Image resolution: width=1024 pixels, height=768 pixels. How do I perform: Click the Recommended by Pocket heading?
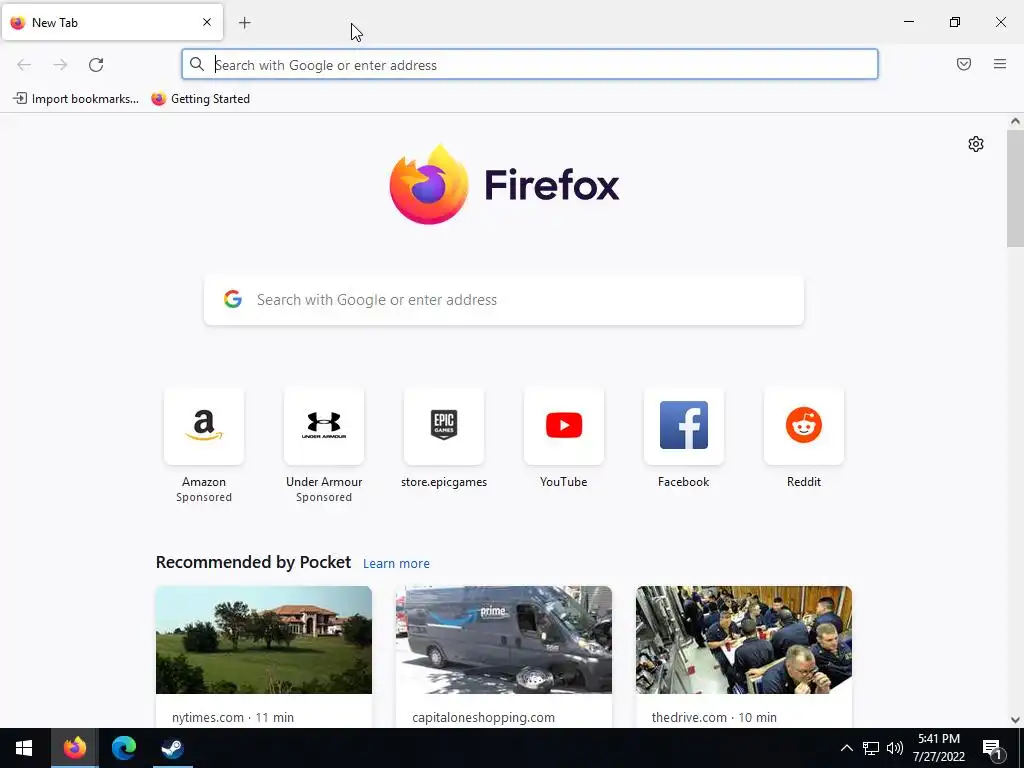click(253, 562)
